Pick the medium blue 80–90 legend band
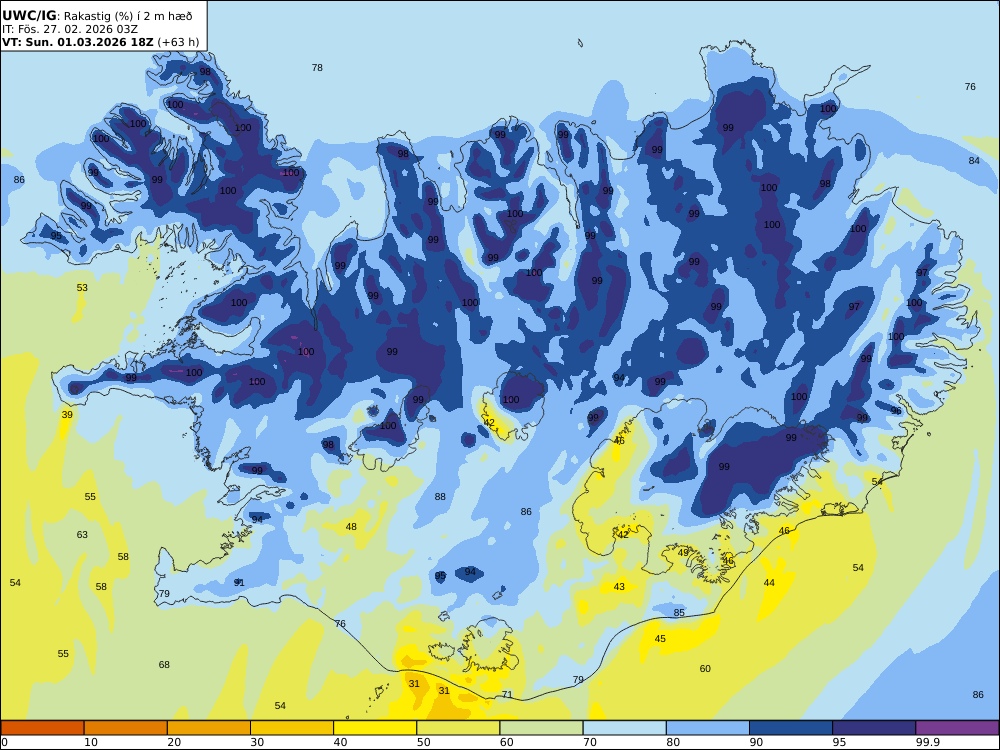Viewport: 1000px width, 750px height. tap(708, 728)
